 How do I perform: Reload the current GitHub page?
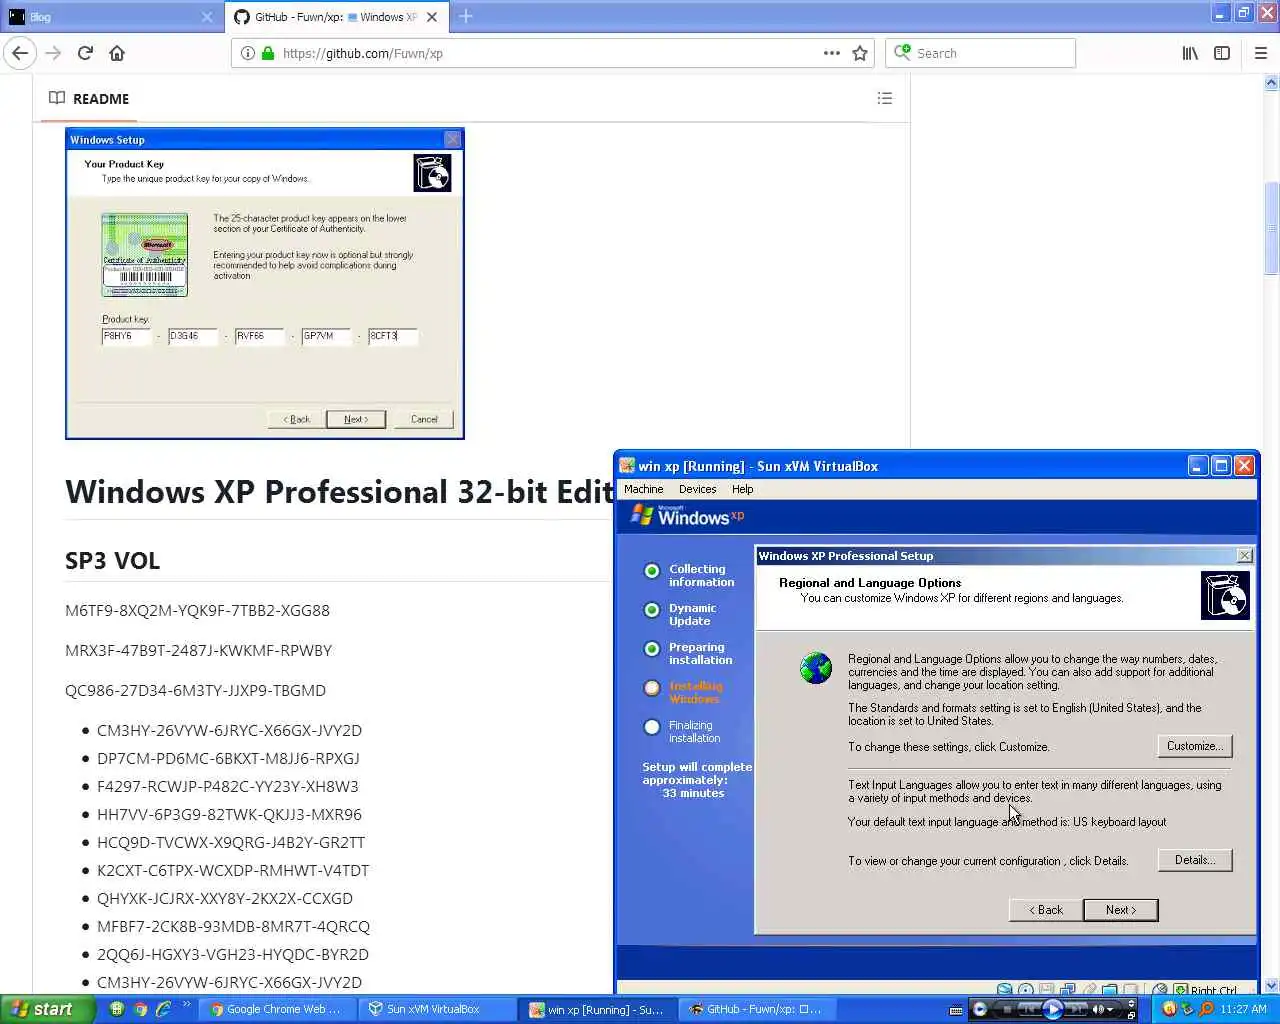(85, 53)
